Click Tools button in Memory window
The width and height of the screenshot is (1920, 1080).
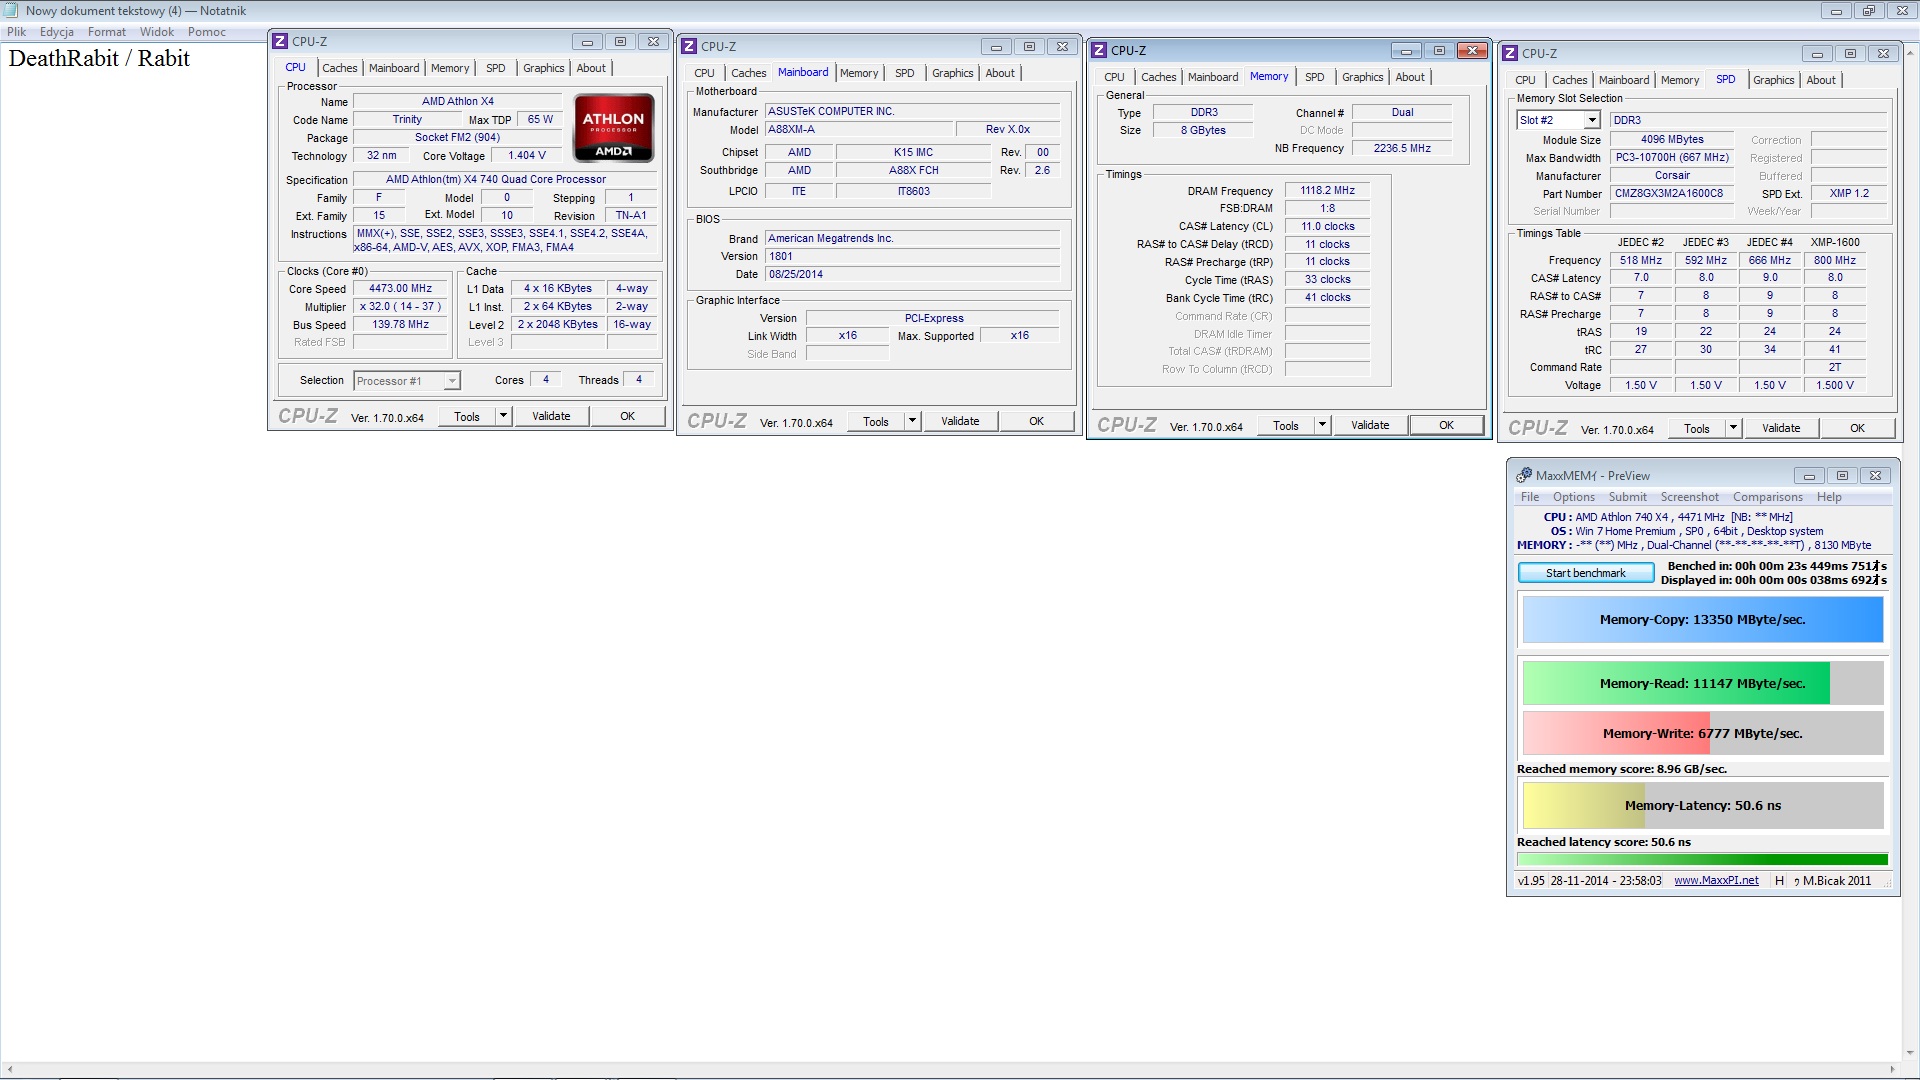[x=1286, y=425]
